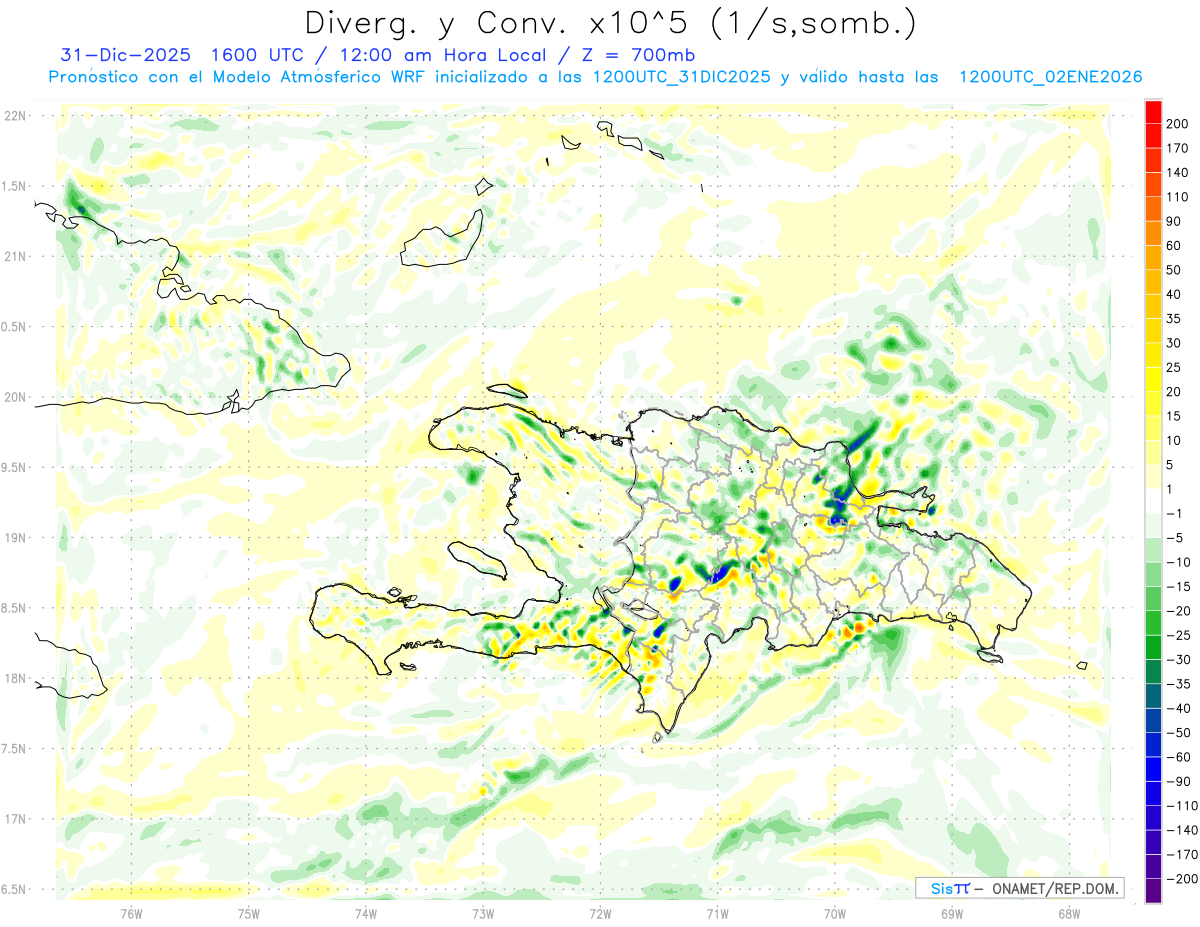The width and height of the screenshot is (1200, 927).
Task: Click the dark purple swatch at the color bar bottom
Action: 1153,890
